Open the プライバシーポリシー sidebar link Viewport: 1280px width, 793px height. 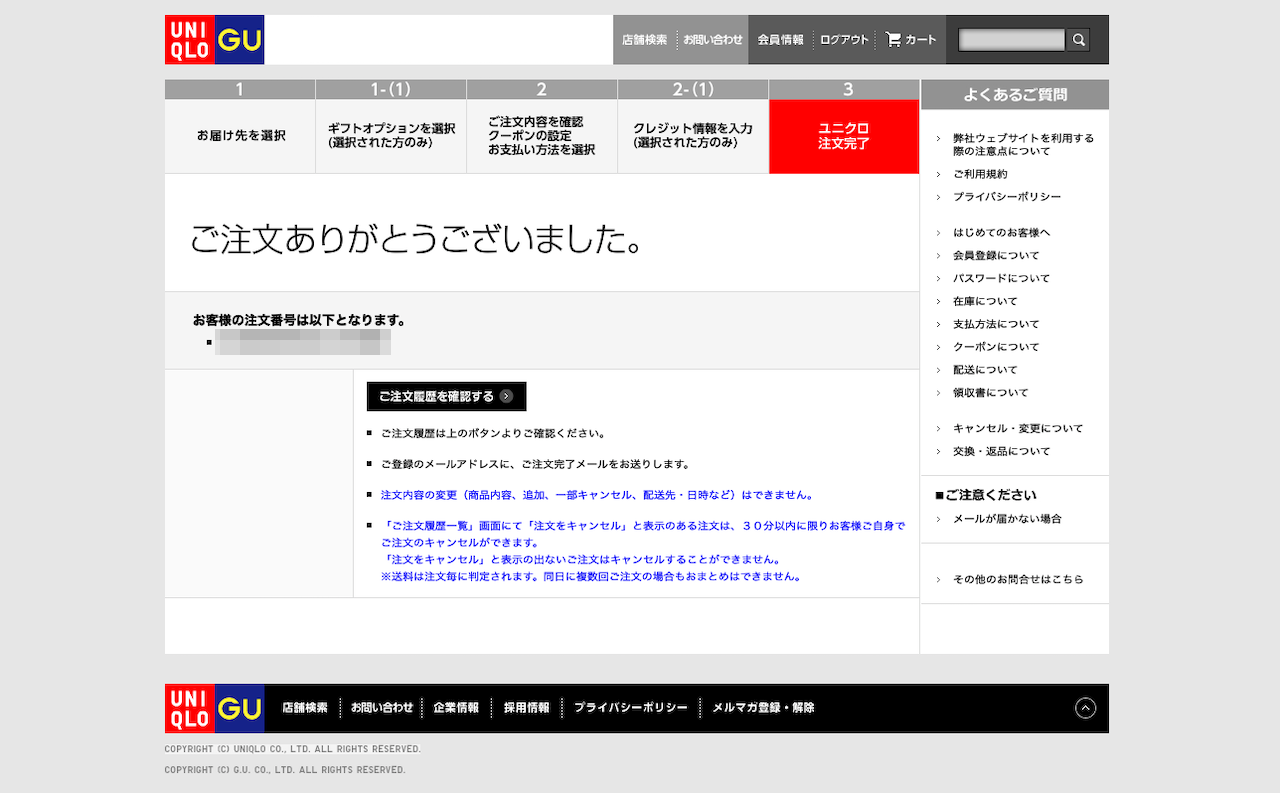(1006, 197)
